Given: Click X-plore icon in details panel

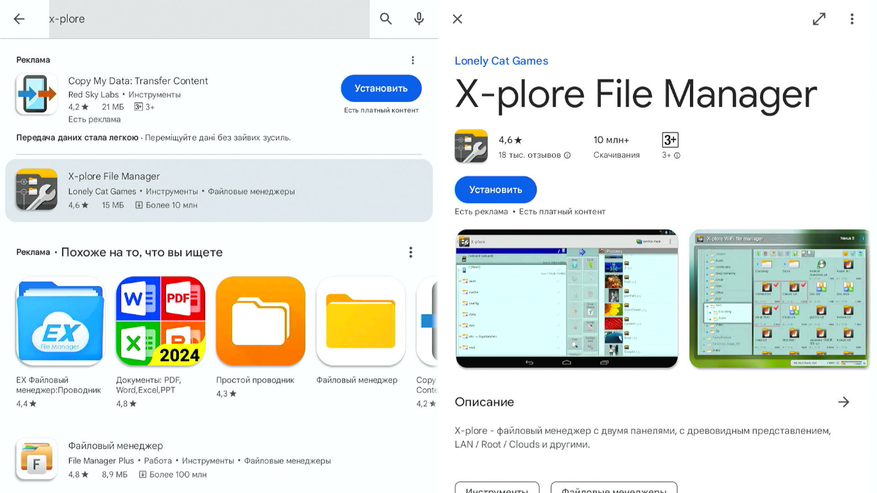Looking at the screenshot, I should 471,146.
